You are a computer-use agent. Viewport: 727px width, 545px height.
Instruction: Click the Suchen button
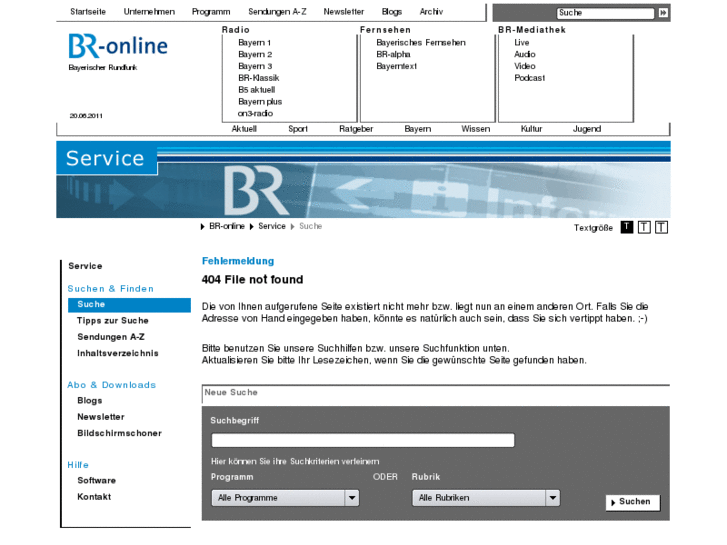click(633, 502)
